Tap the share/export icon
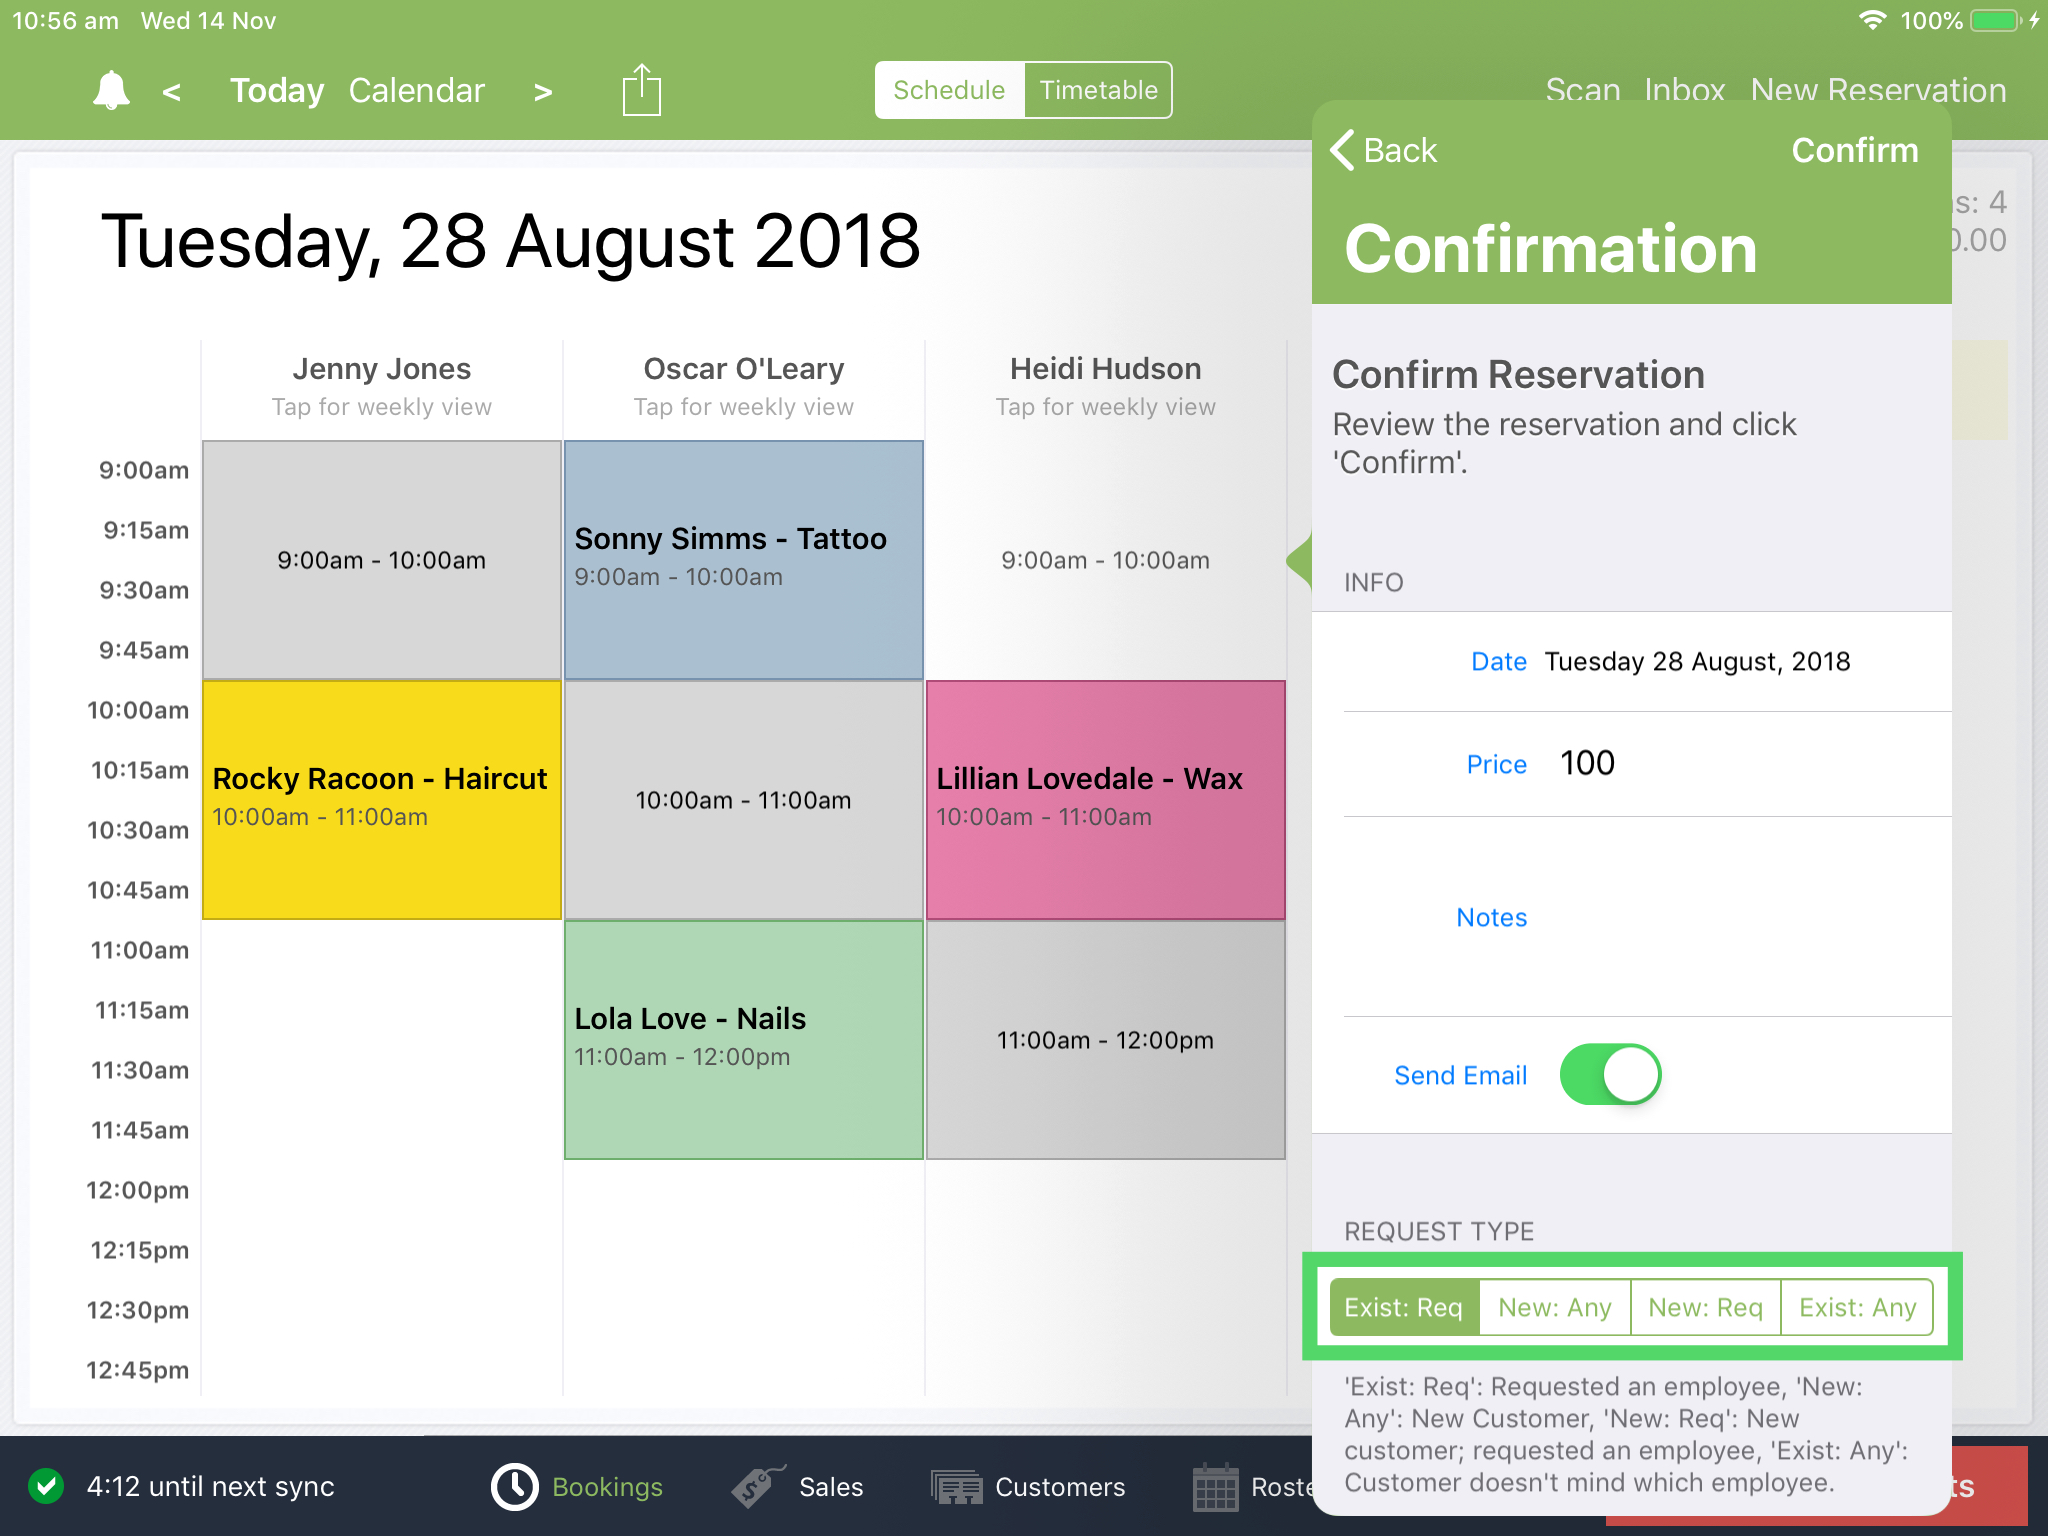 click(x=641, y=89)
